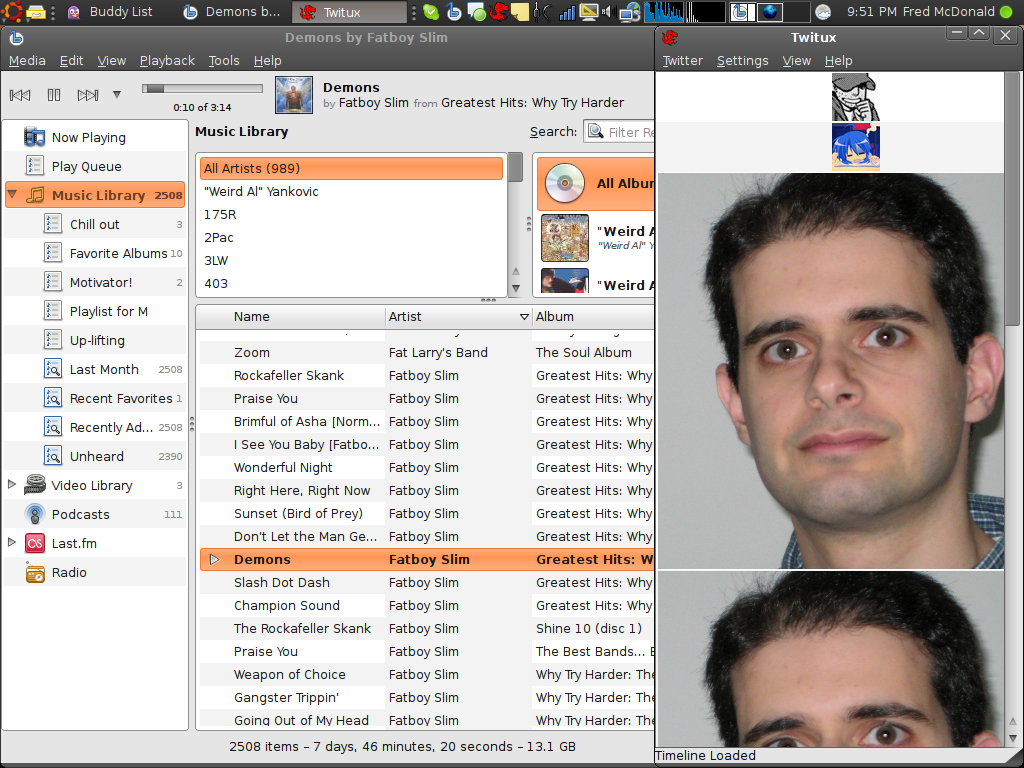The height and width of the screenshot is (768, 1024).
Task: Open Fred McDonald user menu
Action: tap(949, 12)
